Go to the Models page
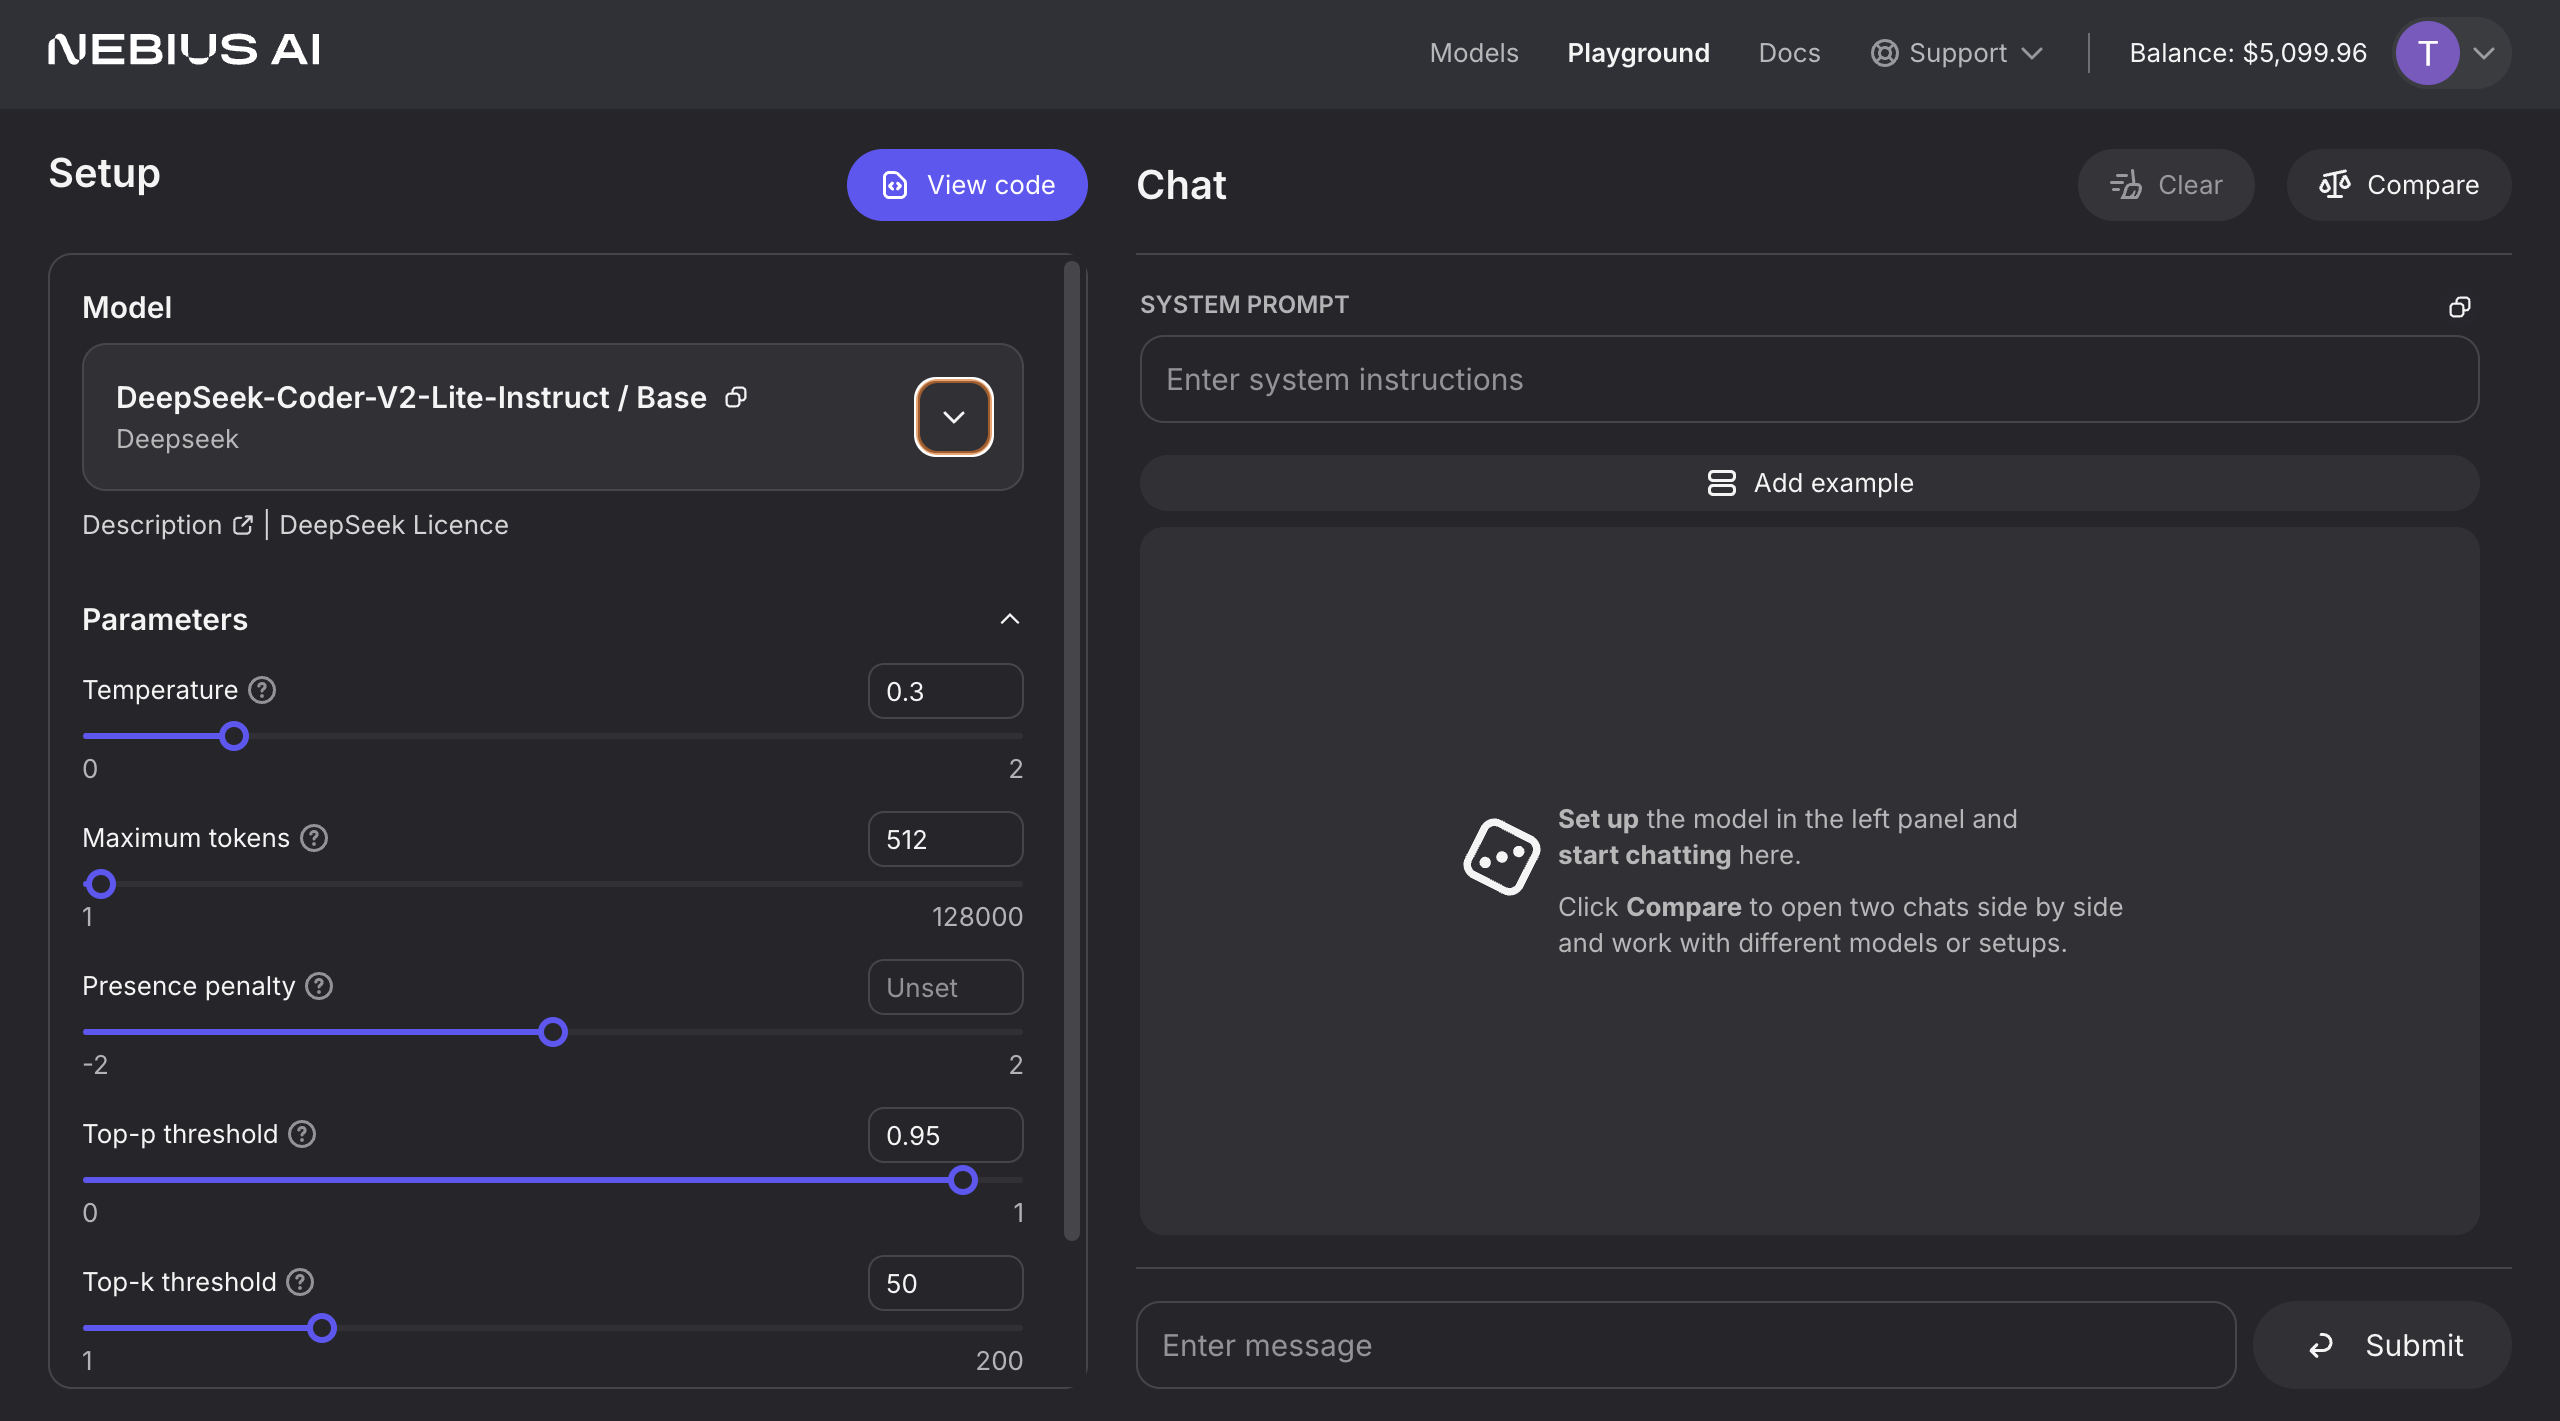The width and height of the screenshot is (2560, 1421). [1474, 53]
